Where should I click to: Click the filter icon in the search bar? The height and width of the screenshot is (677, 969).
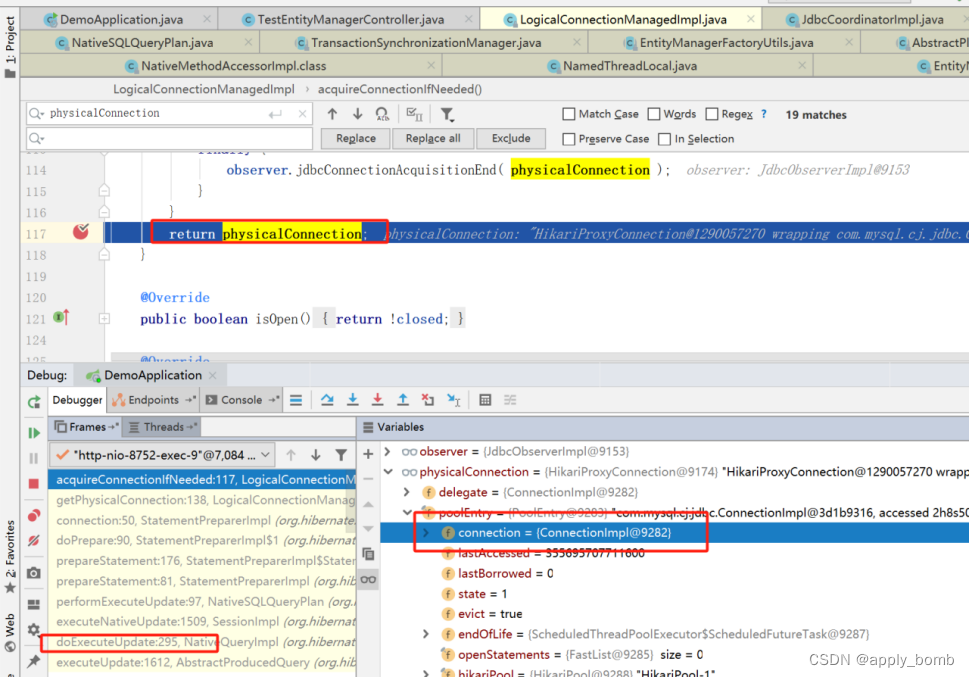click(446, 113)
